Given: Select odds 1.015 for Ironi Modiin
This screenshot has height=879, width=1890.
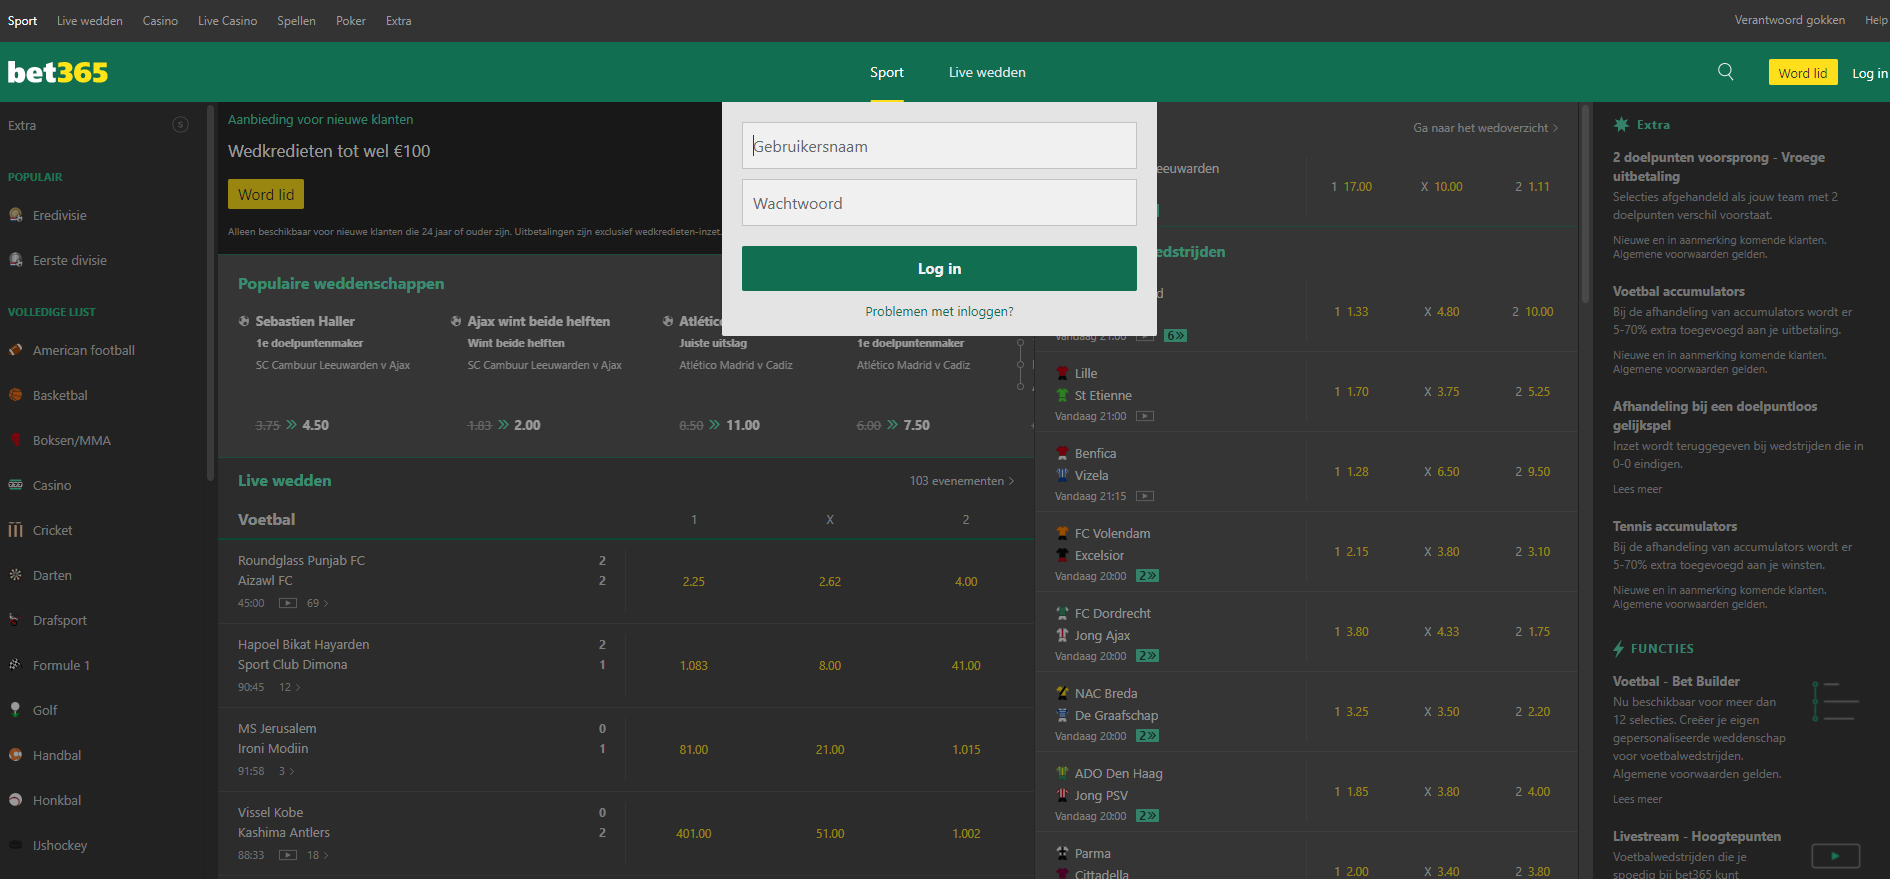Looking at the screenshot, I should tap(966, 749).
